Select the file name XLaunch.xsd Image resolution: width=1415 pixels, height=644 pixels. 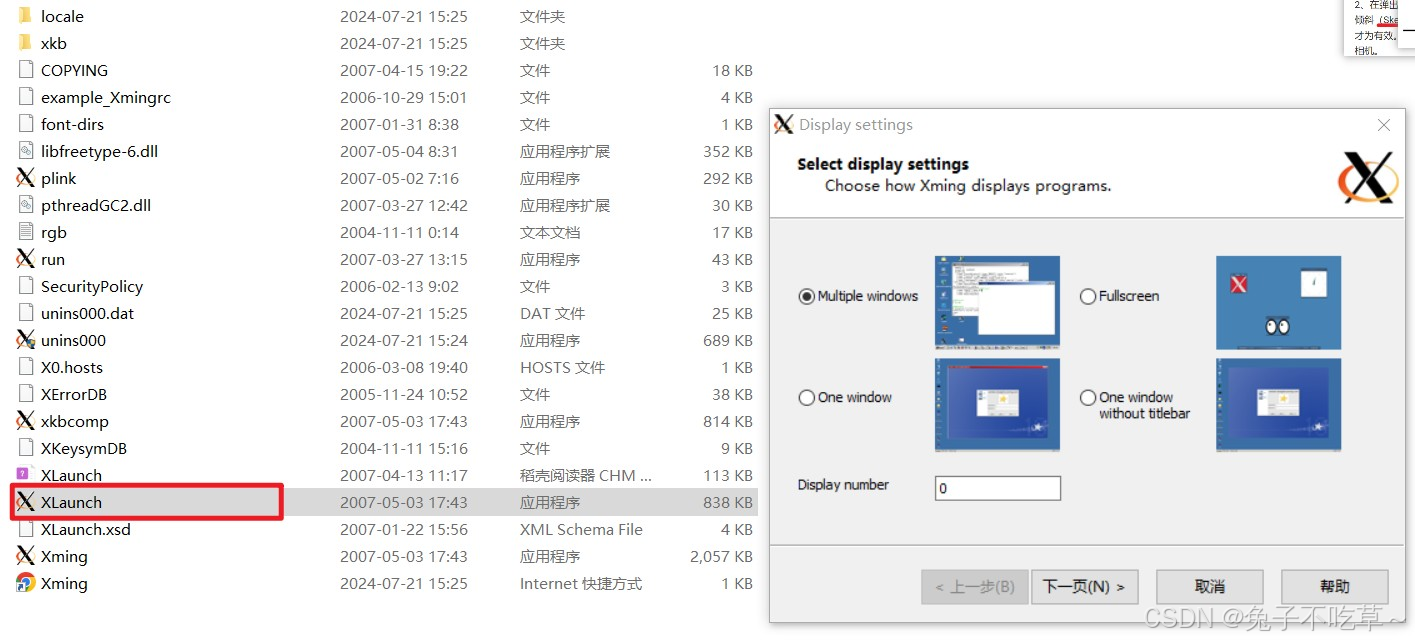pyautogui.click(x=86, y=529)
